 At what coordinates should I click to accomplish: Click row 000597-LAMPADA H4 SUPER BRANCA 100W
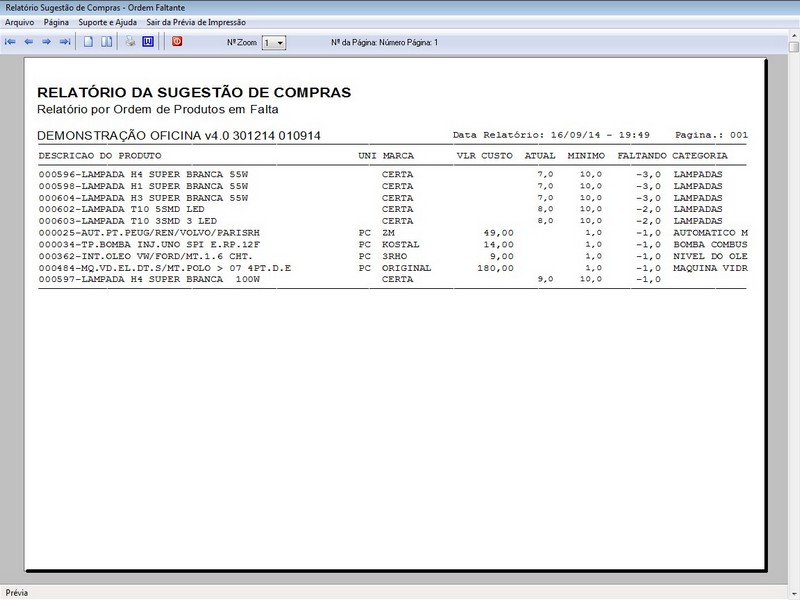click(392, 279)
